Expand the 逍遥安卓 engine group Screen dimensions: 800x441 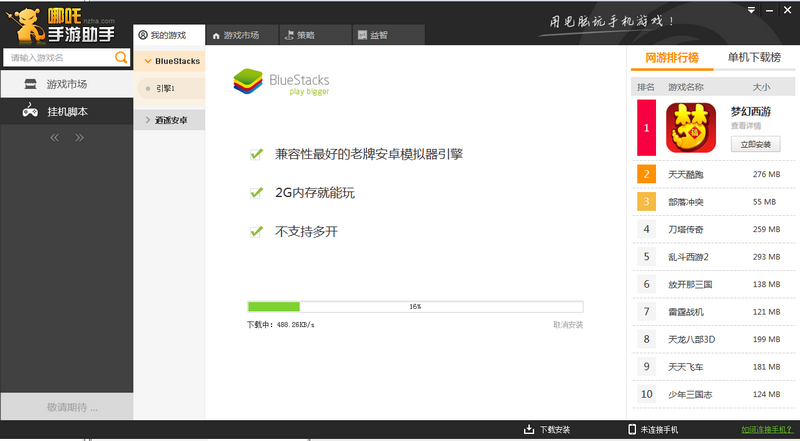(x=170, y=120)
